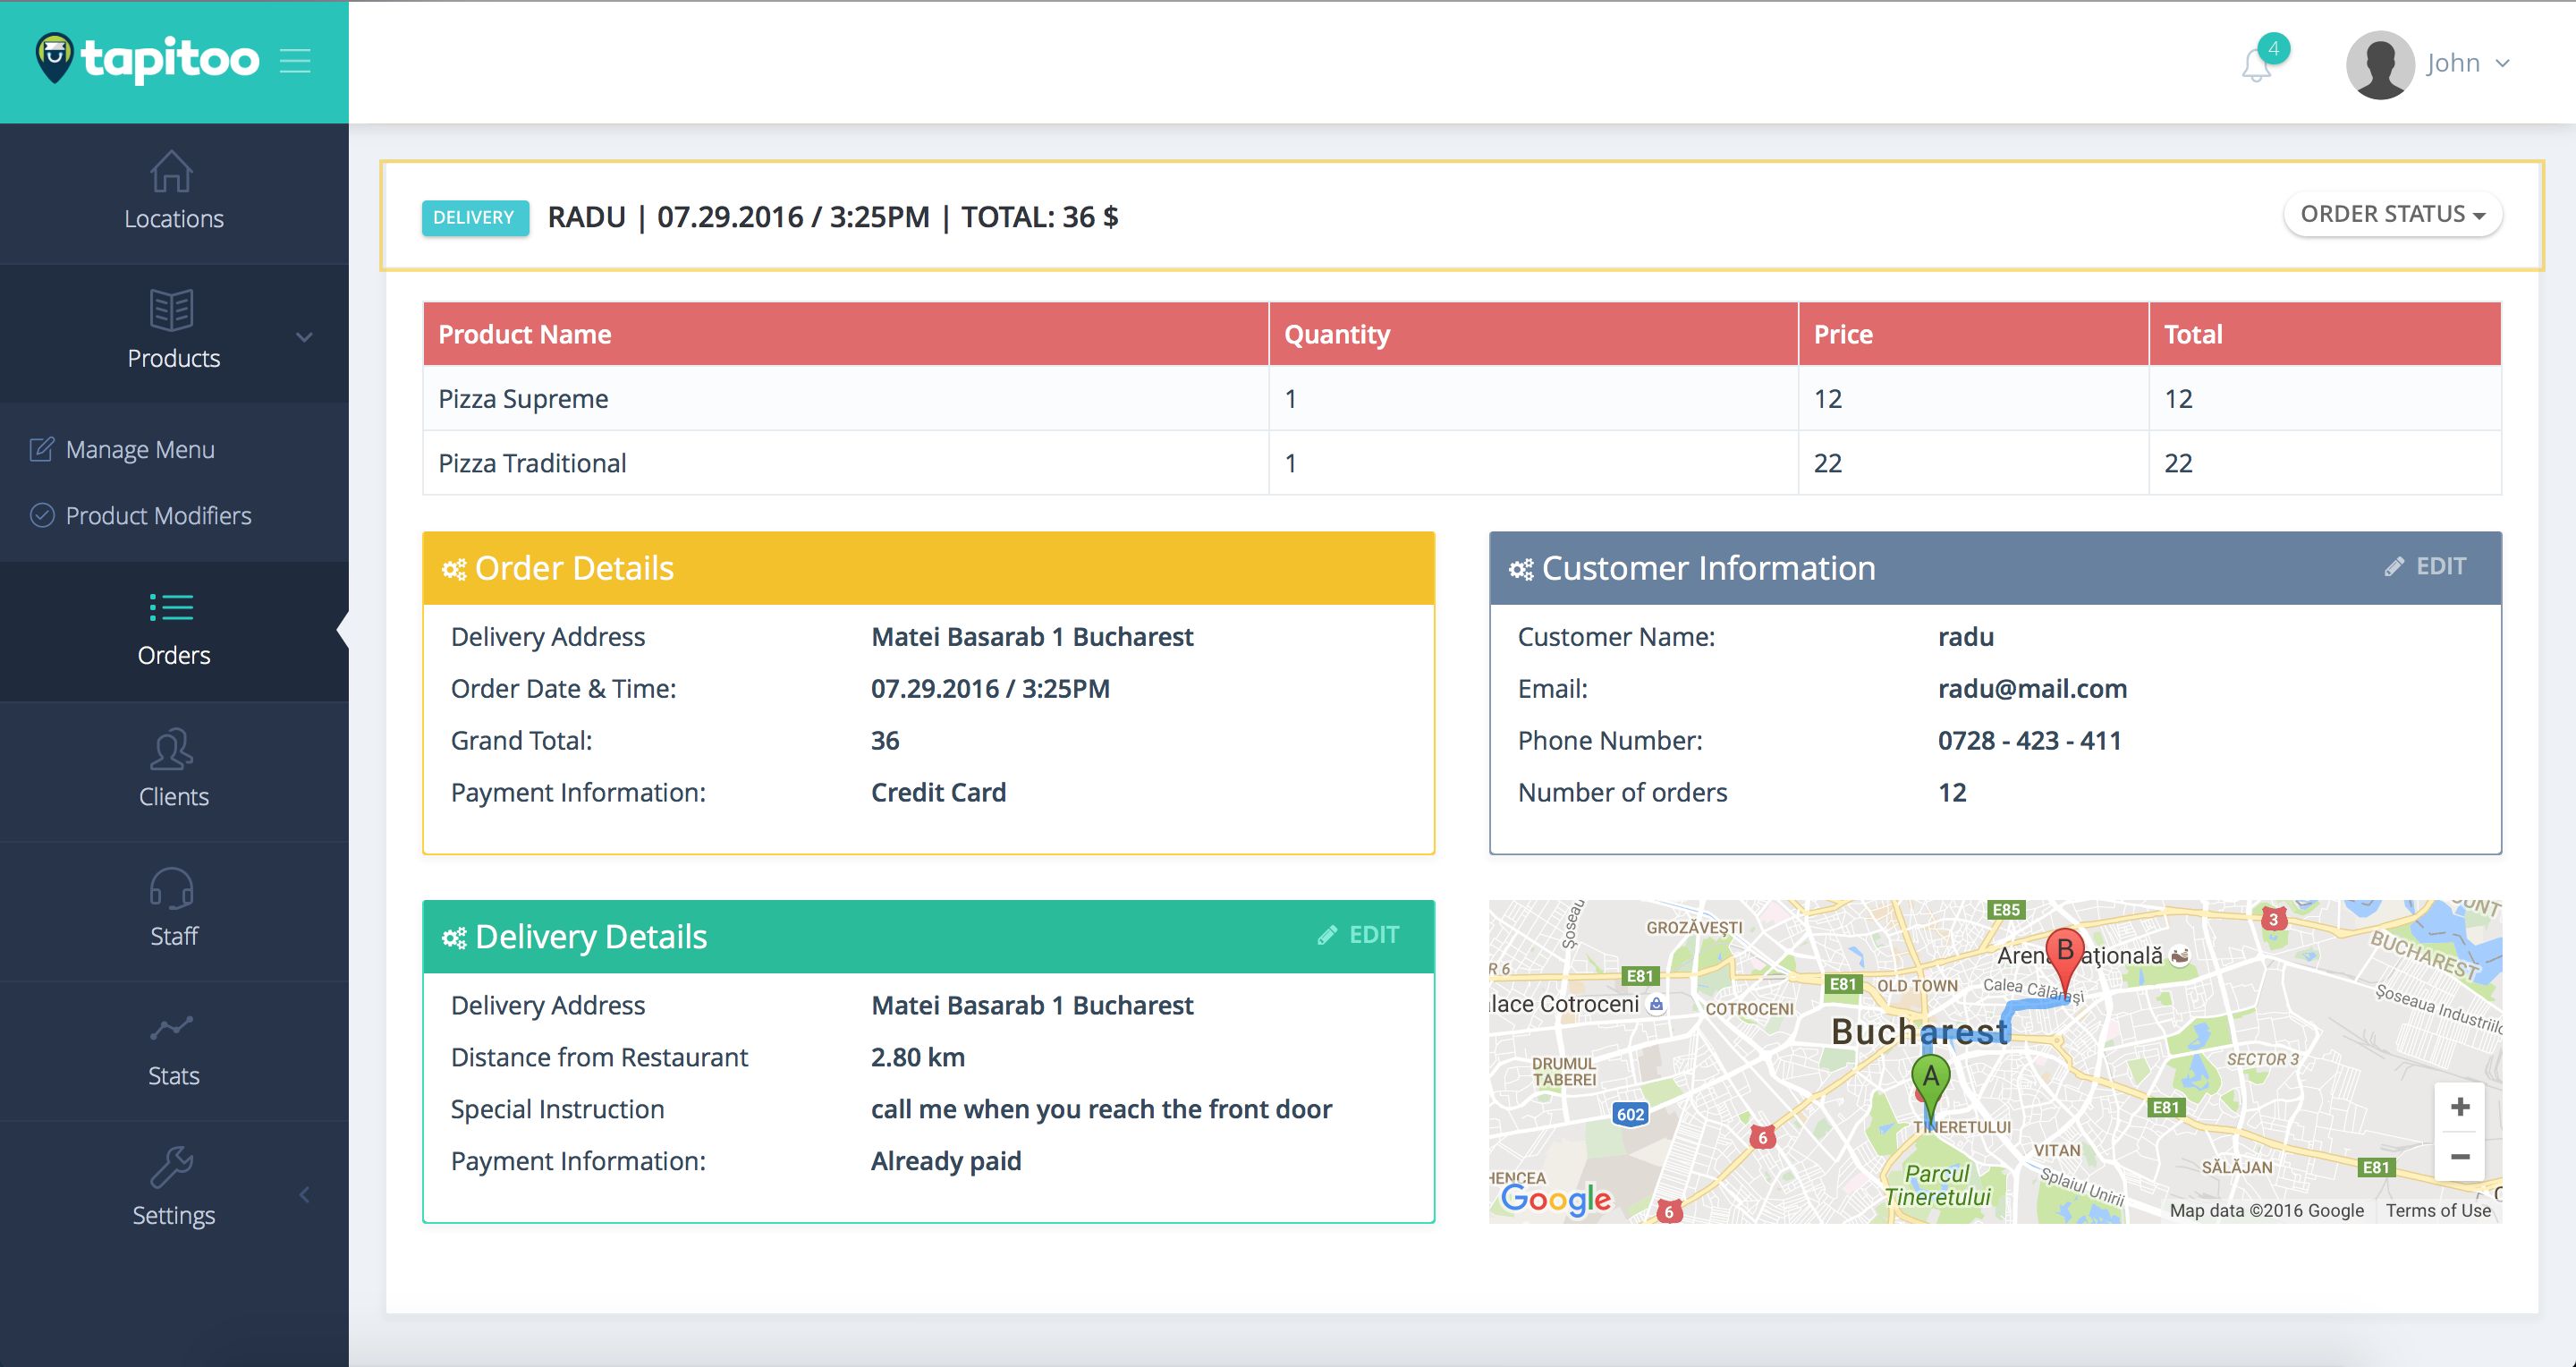Select Product Modifiers menu item
This screenshot has height=1367, width=2576.
click(158, 516)
